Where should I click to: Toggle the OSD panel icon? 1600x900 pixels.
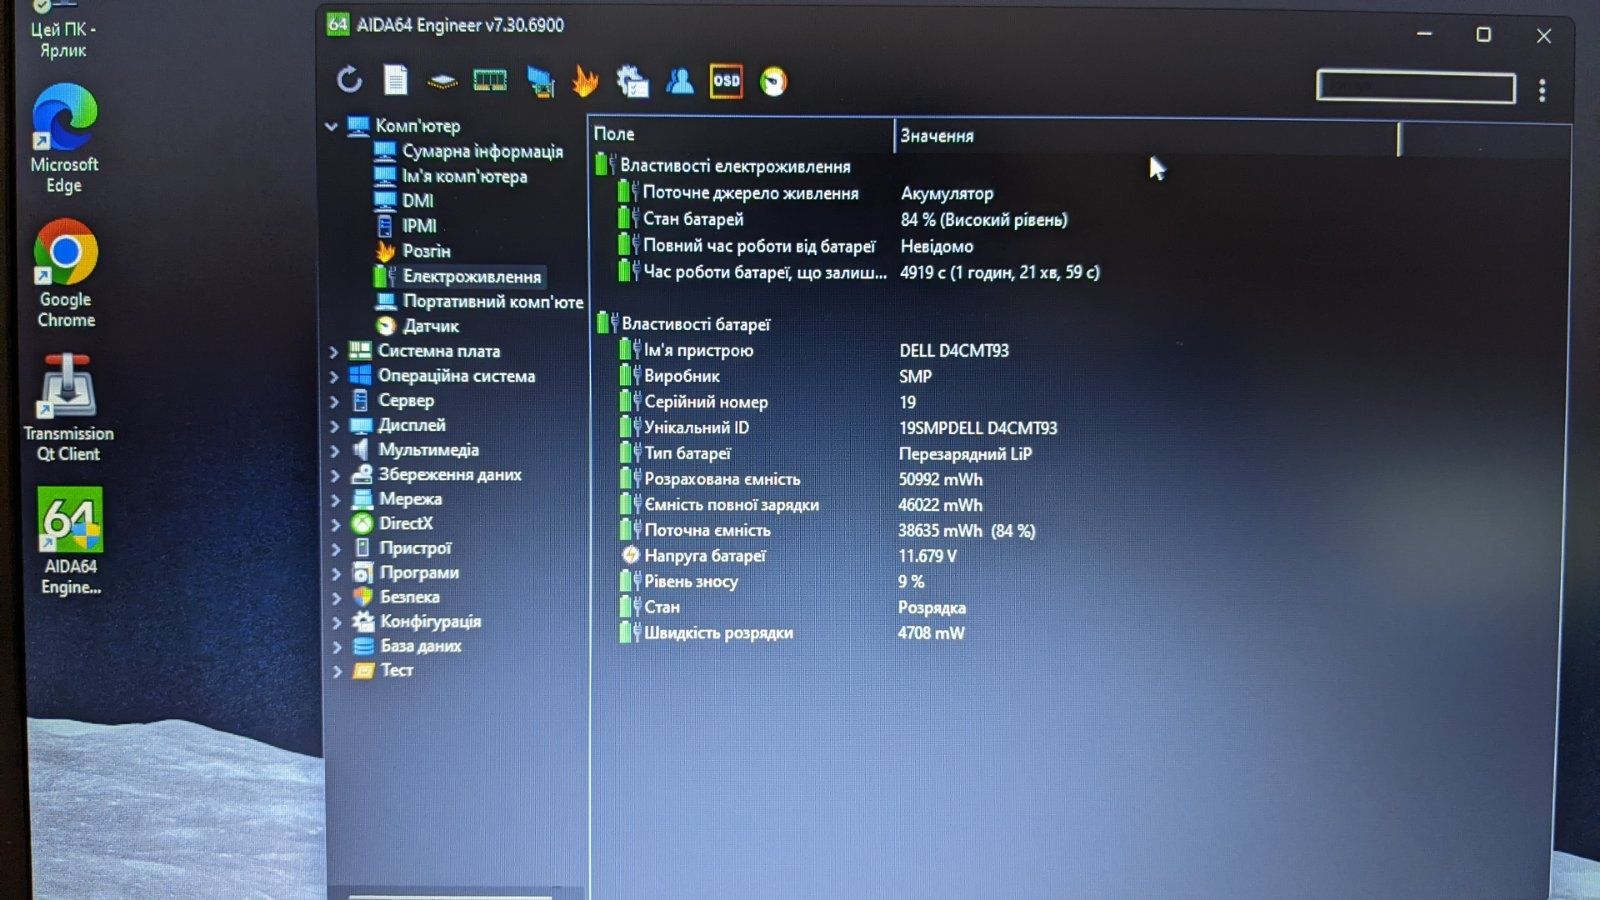pyautogui.click(x=727, y=81)
